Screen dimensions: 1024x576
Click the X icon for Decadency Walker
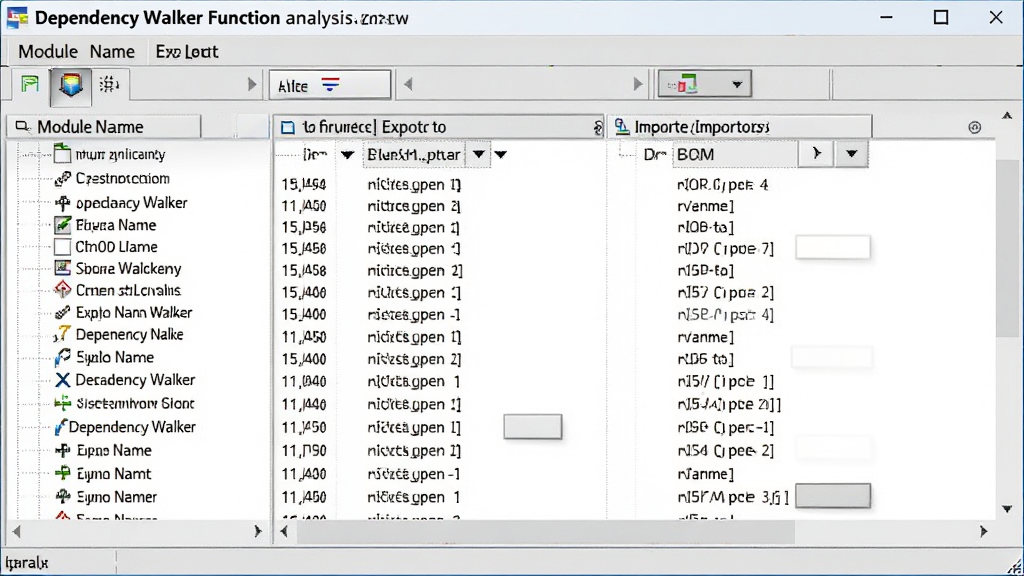click(63, 380)
